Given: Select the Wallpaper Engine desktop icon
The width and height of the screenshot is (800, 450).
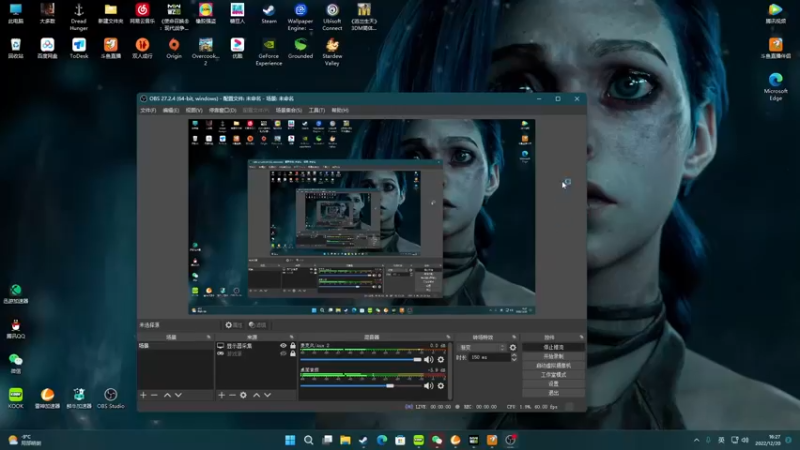Looking at the screenshot, I should [x=300, y=17].
